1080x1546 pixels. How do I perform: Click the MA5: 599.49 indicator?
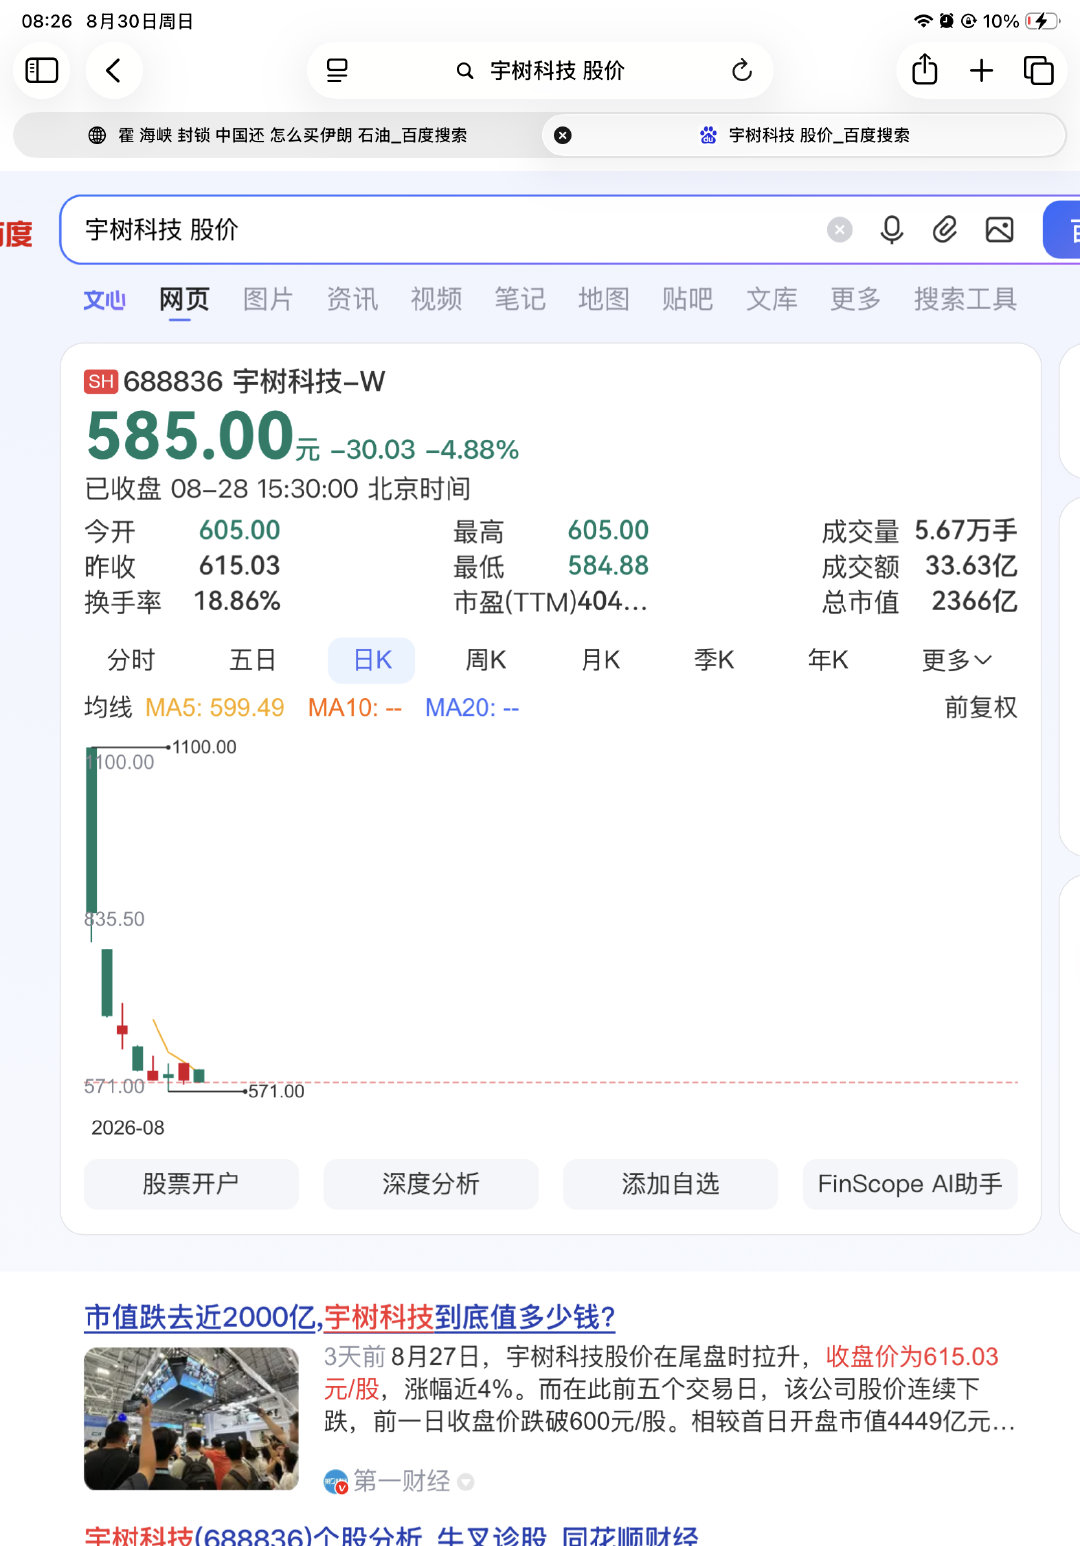215,708
